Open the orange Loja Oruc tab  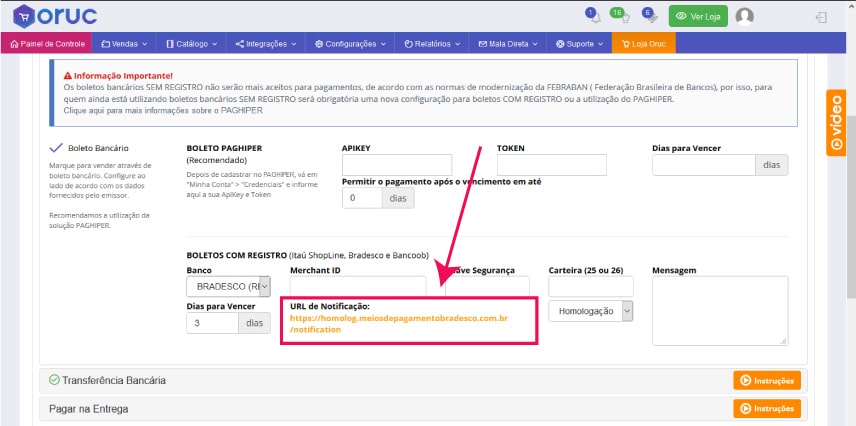point(644,44)
